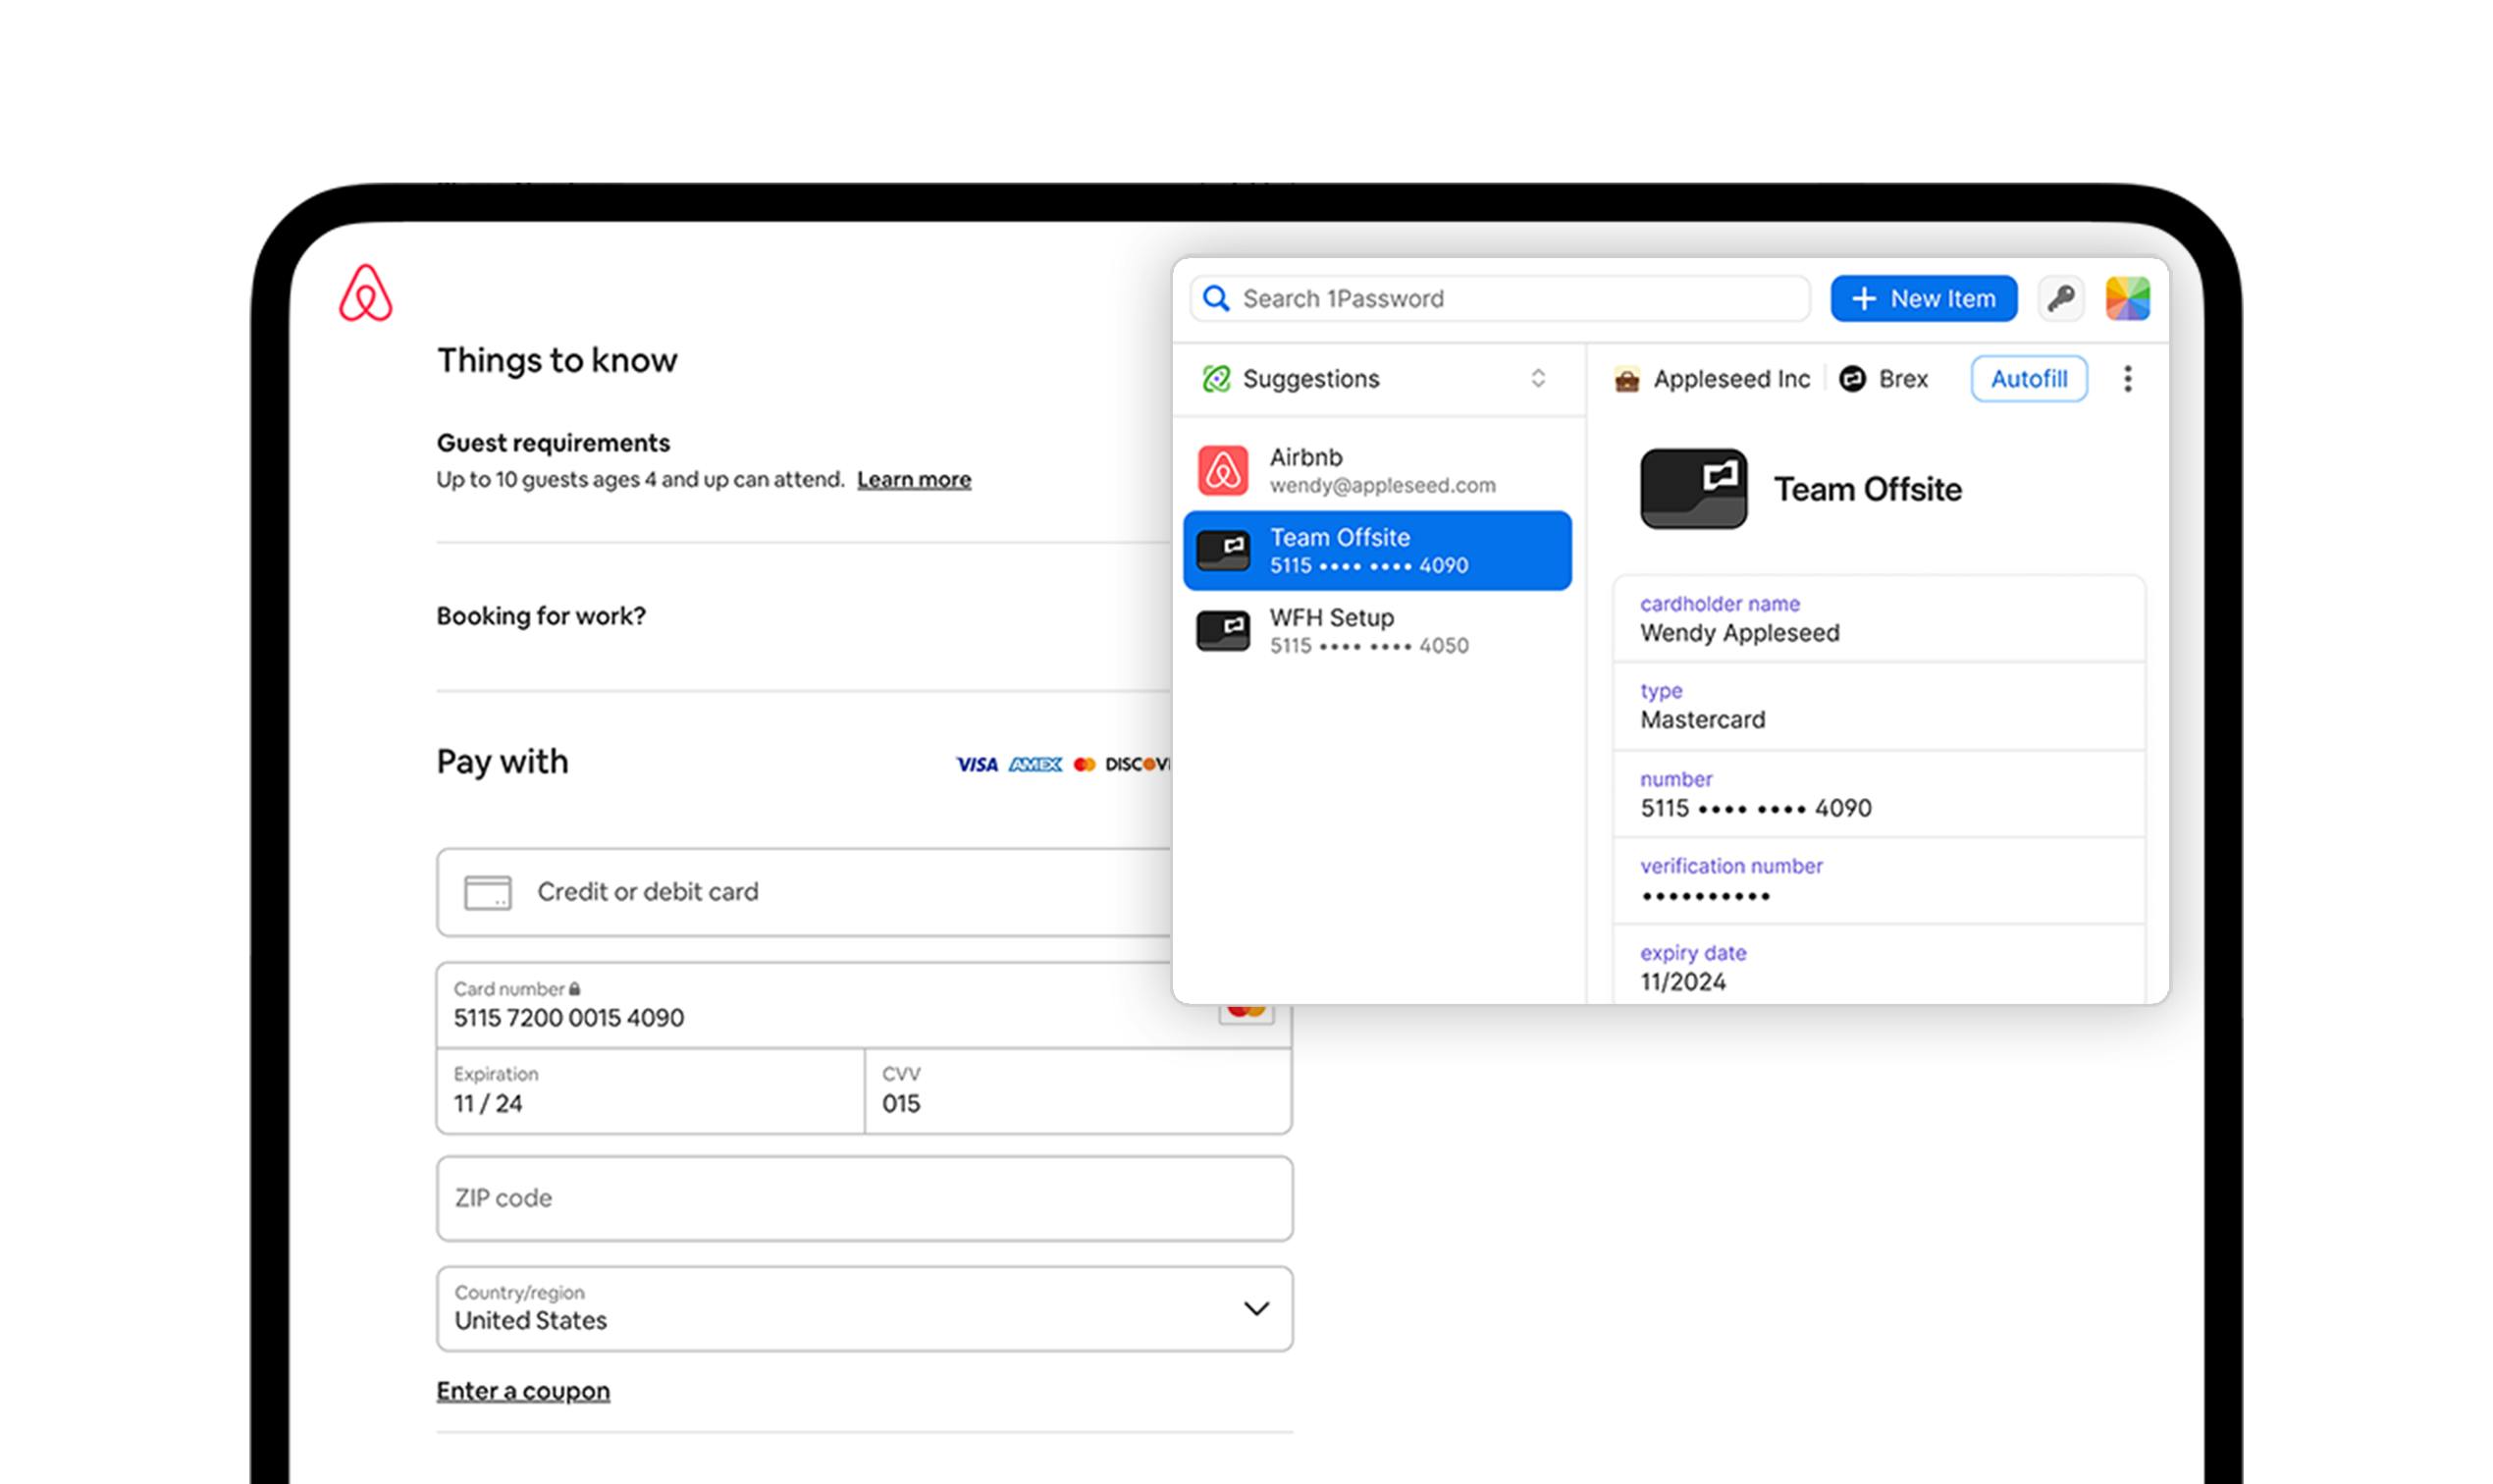Click the magnifier icon in 1Password search
This screenshot has width=2493, height=1484.
point(1216,298)
